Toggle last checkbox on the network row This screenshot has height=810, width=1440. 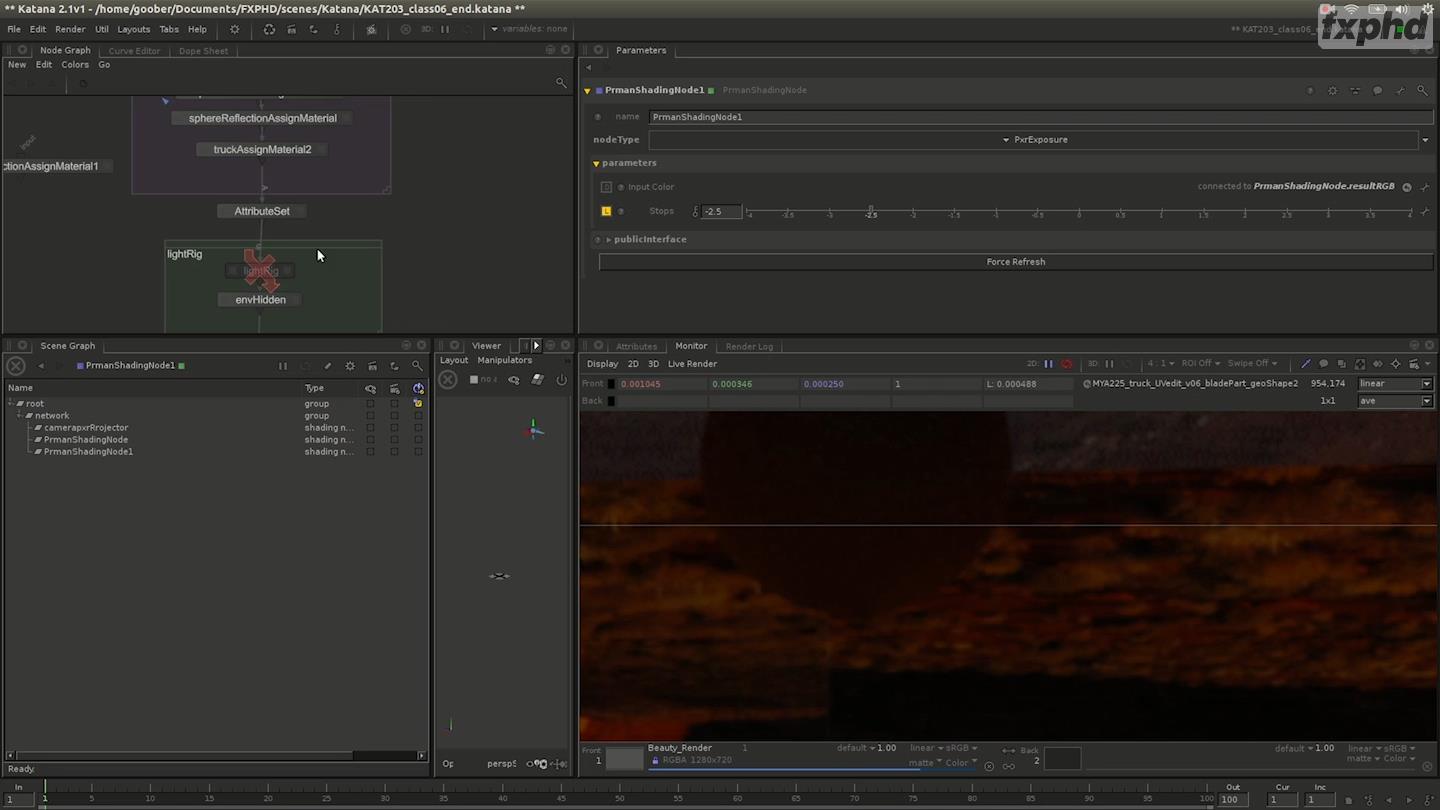(x=418, y=416)
